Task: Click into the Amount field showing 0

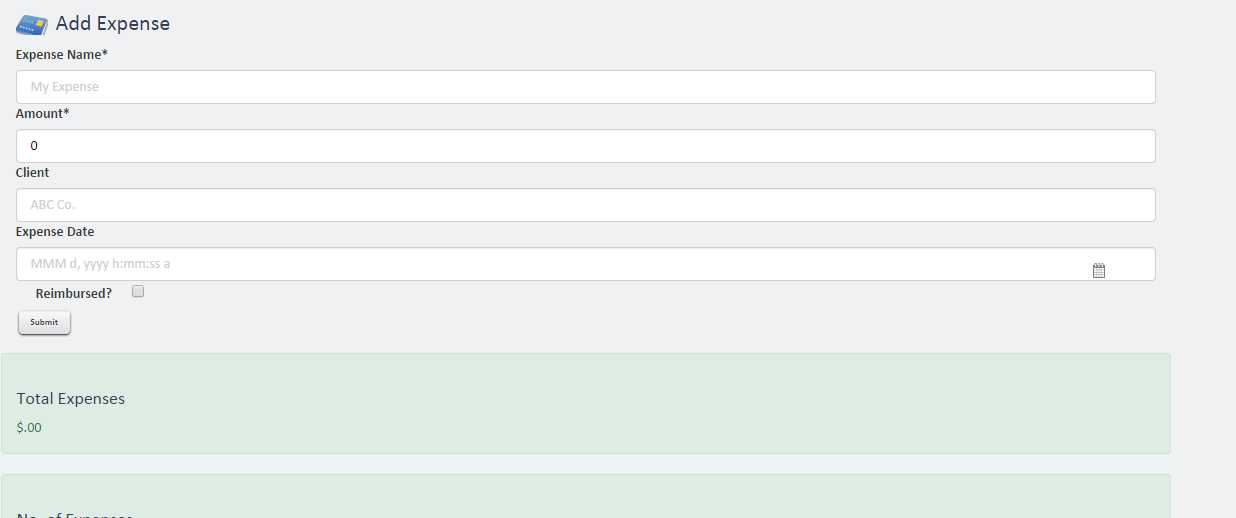Action: coord(585,146)
